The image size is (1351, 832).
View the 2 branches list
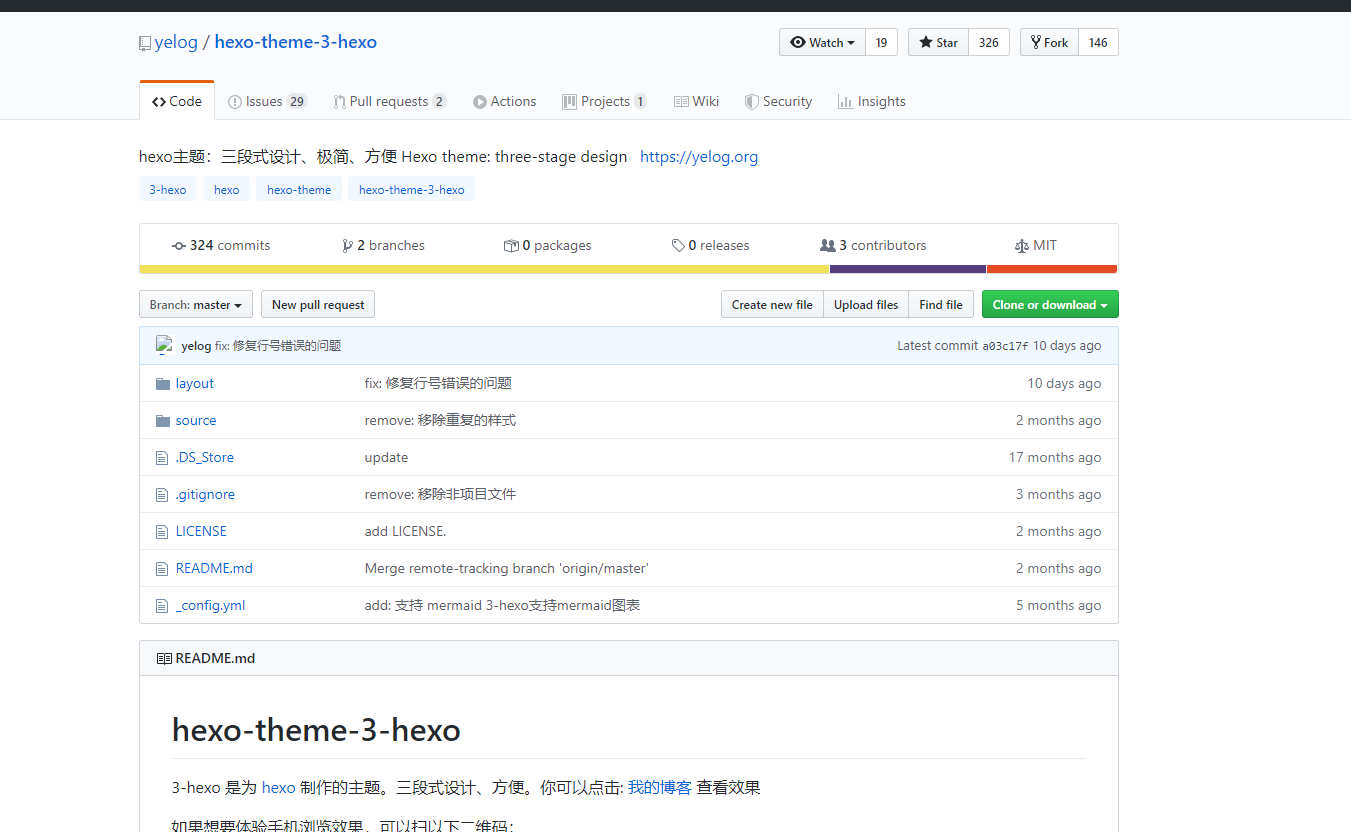pos(383,246)
